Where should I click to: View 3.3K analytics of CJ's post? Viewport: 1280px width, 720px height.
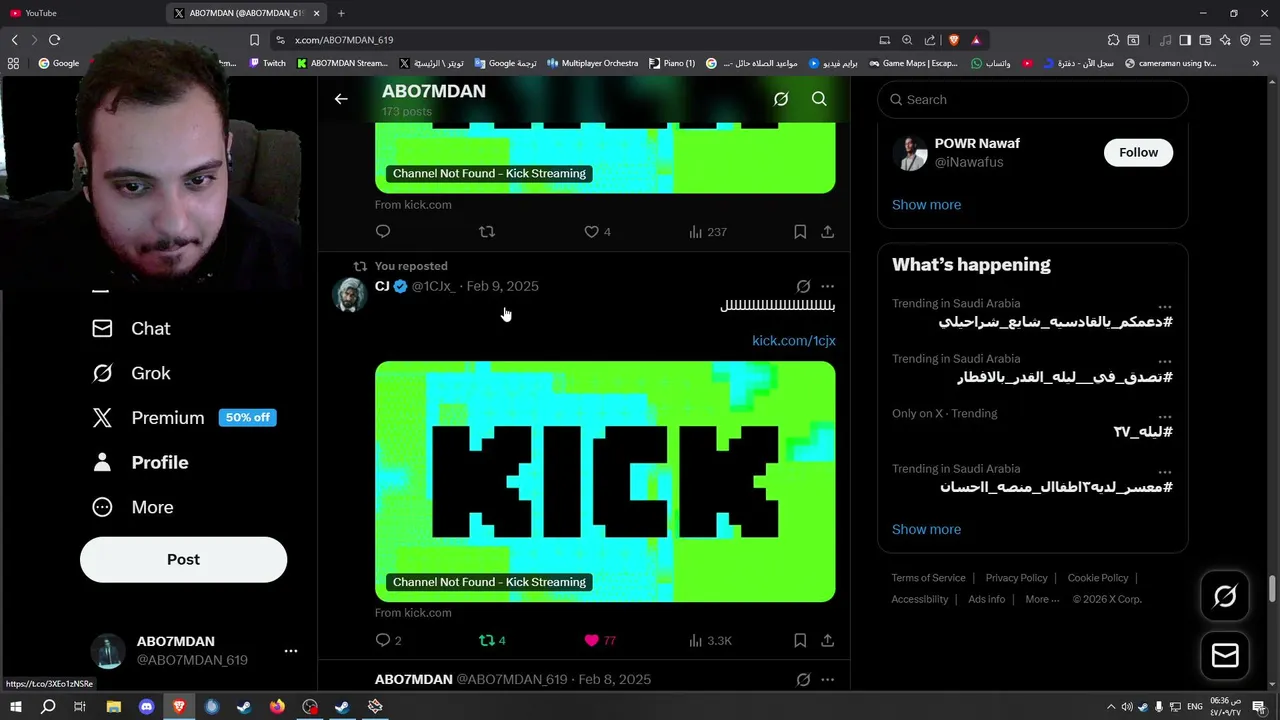point(710,640)
